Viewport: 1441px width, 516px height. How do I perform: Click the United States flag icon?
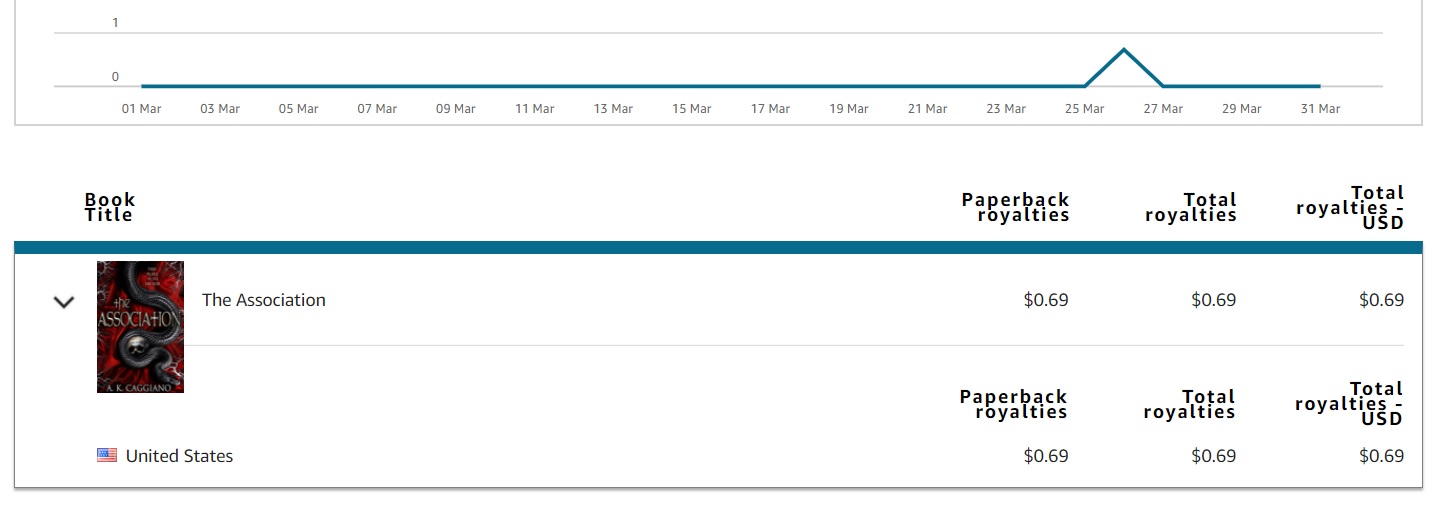[x=107, y=456]
